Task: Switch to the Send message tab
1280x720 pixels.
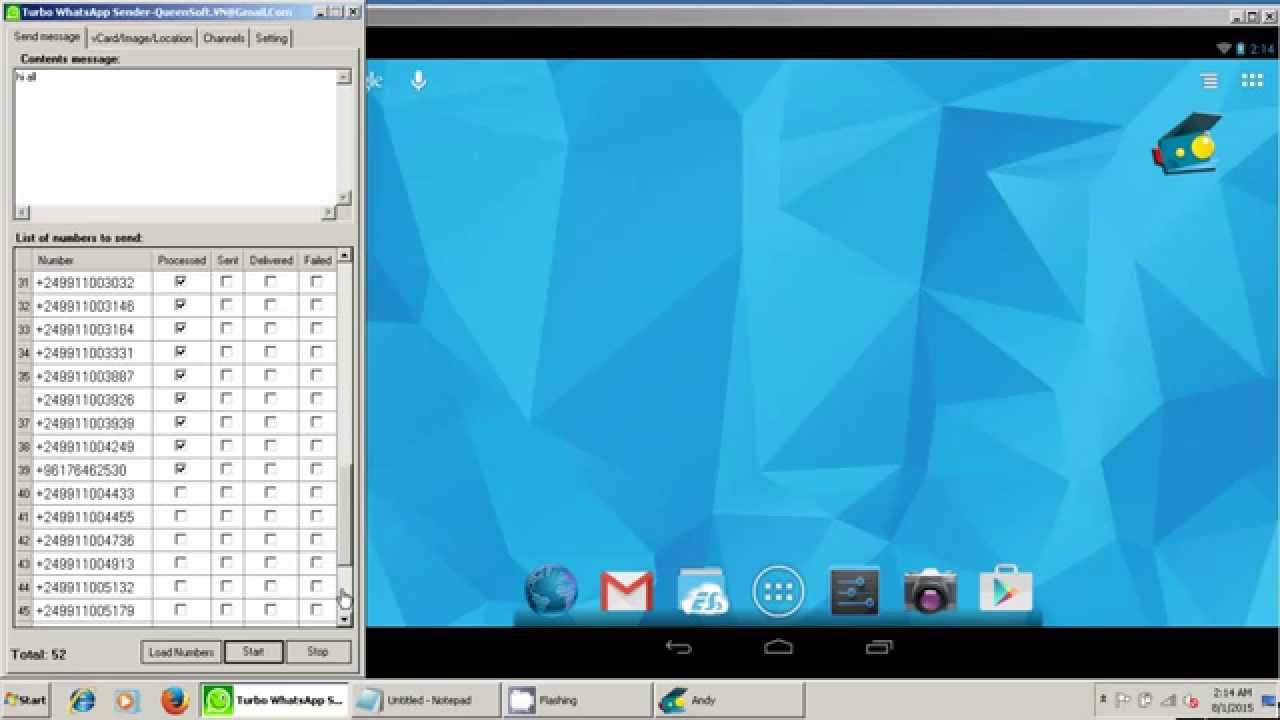Action: pyautogui.click(x=46, y=37)
